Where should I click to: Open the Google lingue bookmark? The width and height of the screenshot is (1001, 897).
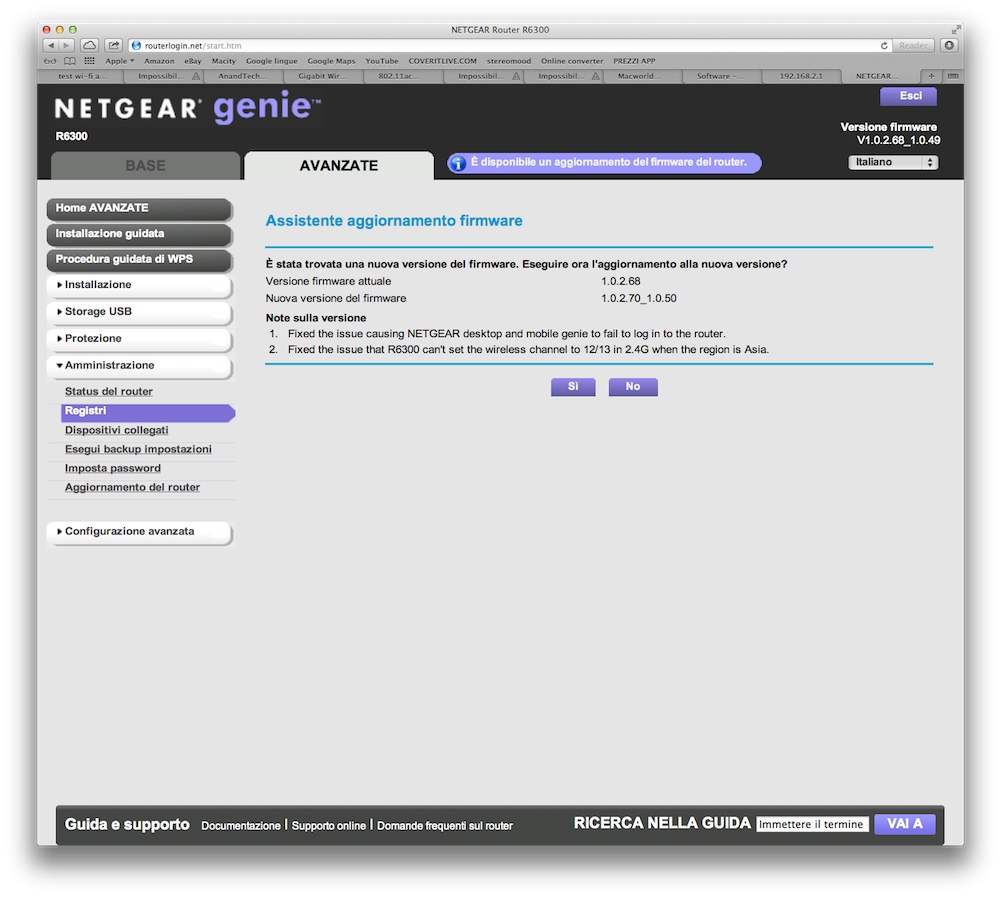(271, 61)
